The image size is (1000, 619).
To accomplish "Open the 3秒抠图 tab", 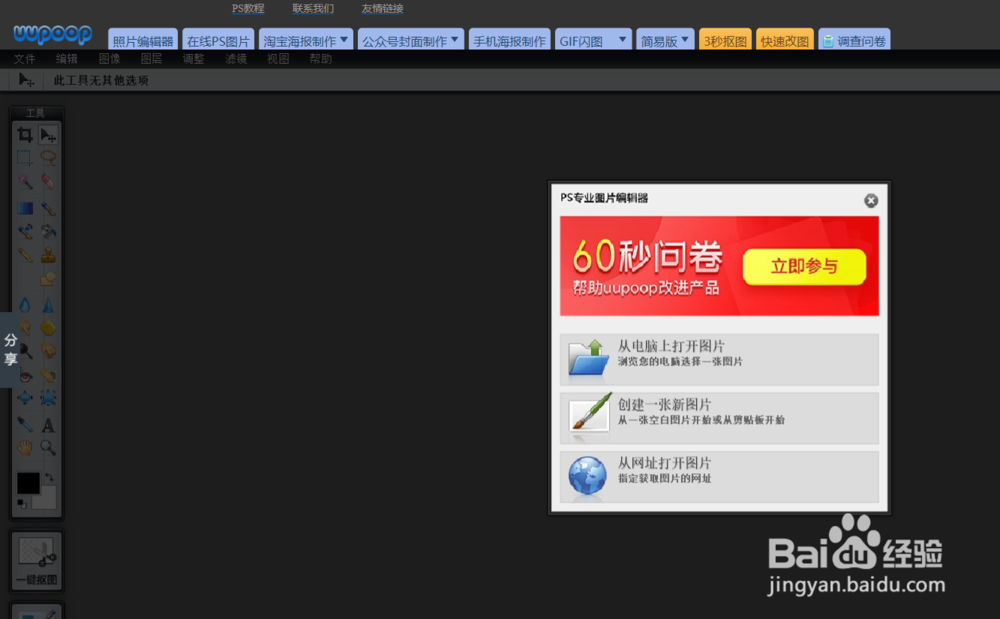I will 725,40.
